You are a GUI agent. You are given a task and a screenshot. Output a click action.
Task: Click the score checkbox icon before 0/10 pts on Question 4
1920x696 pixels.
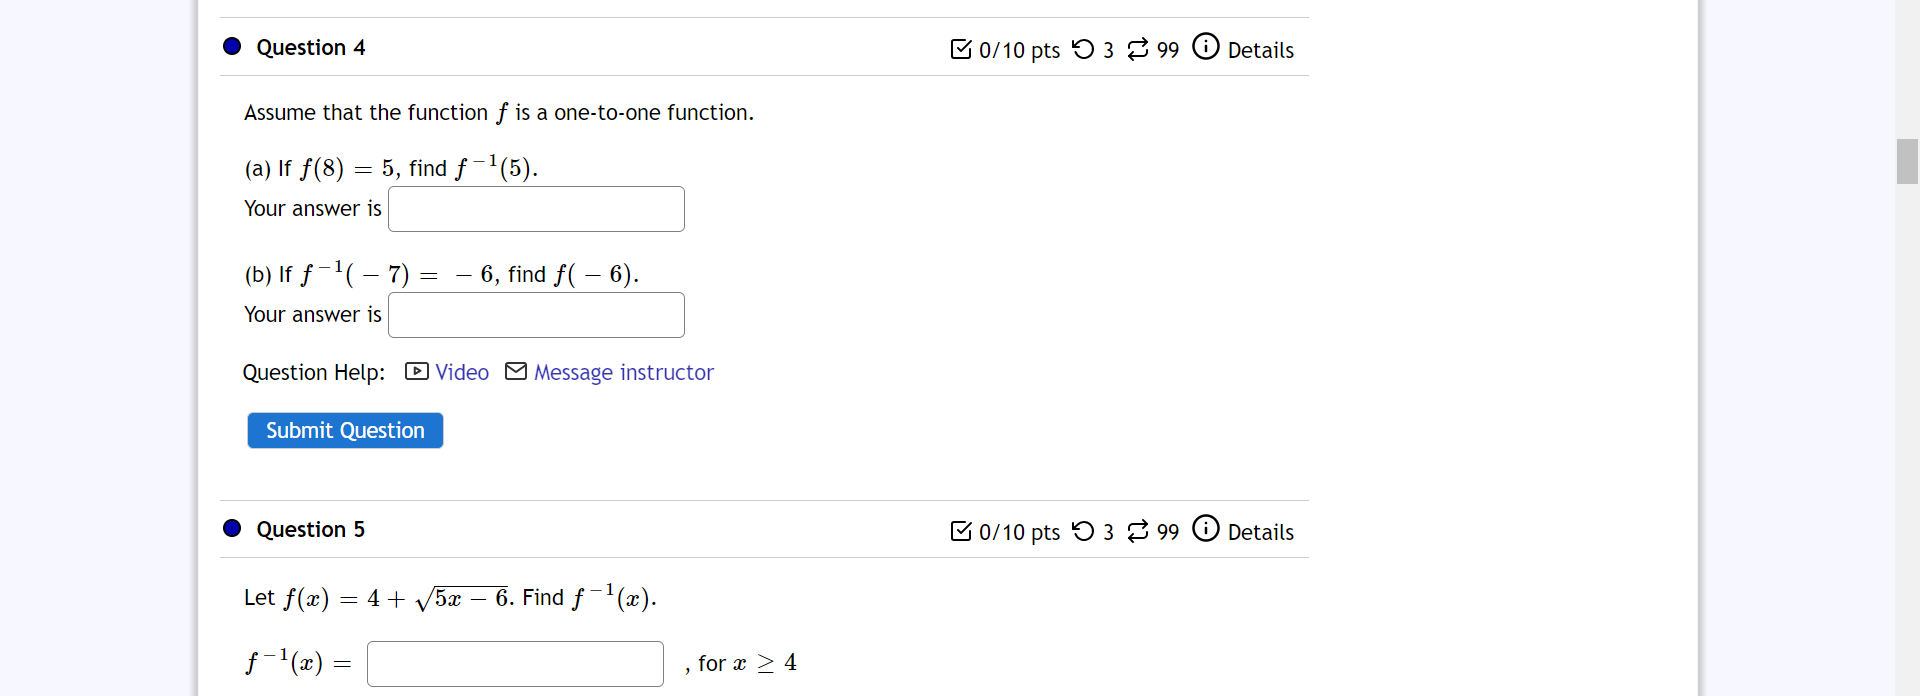pyautogui.click(x=962, y=48)
